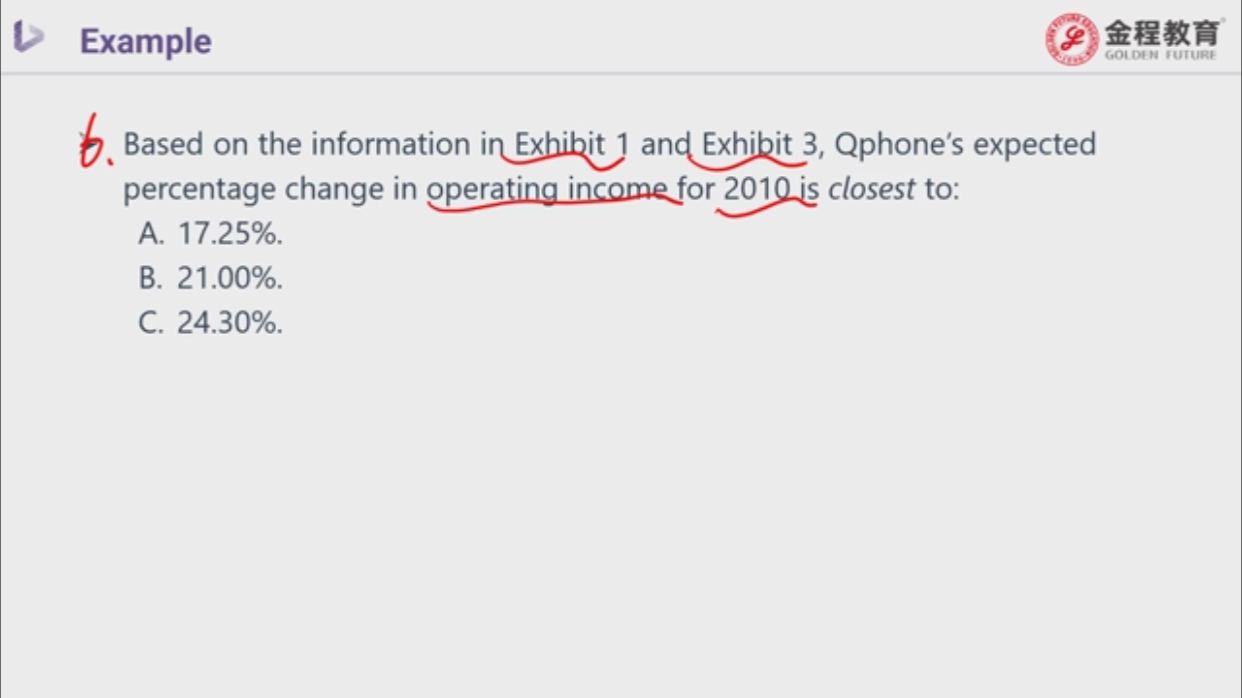Image resolution: width=1242 pixels, height=698 pixels.
Task: Click the red circular Golden Future logo
Action: pyautogui.click(x=1072, y=39)
